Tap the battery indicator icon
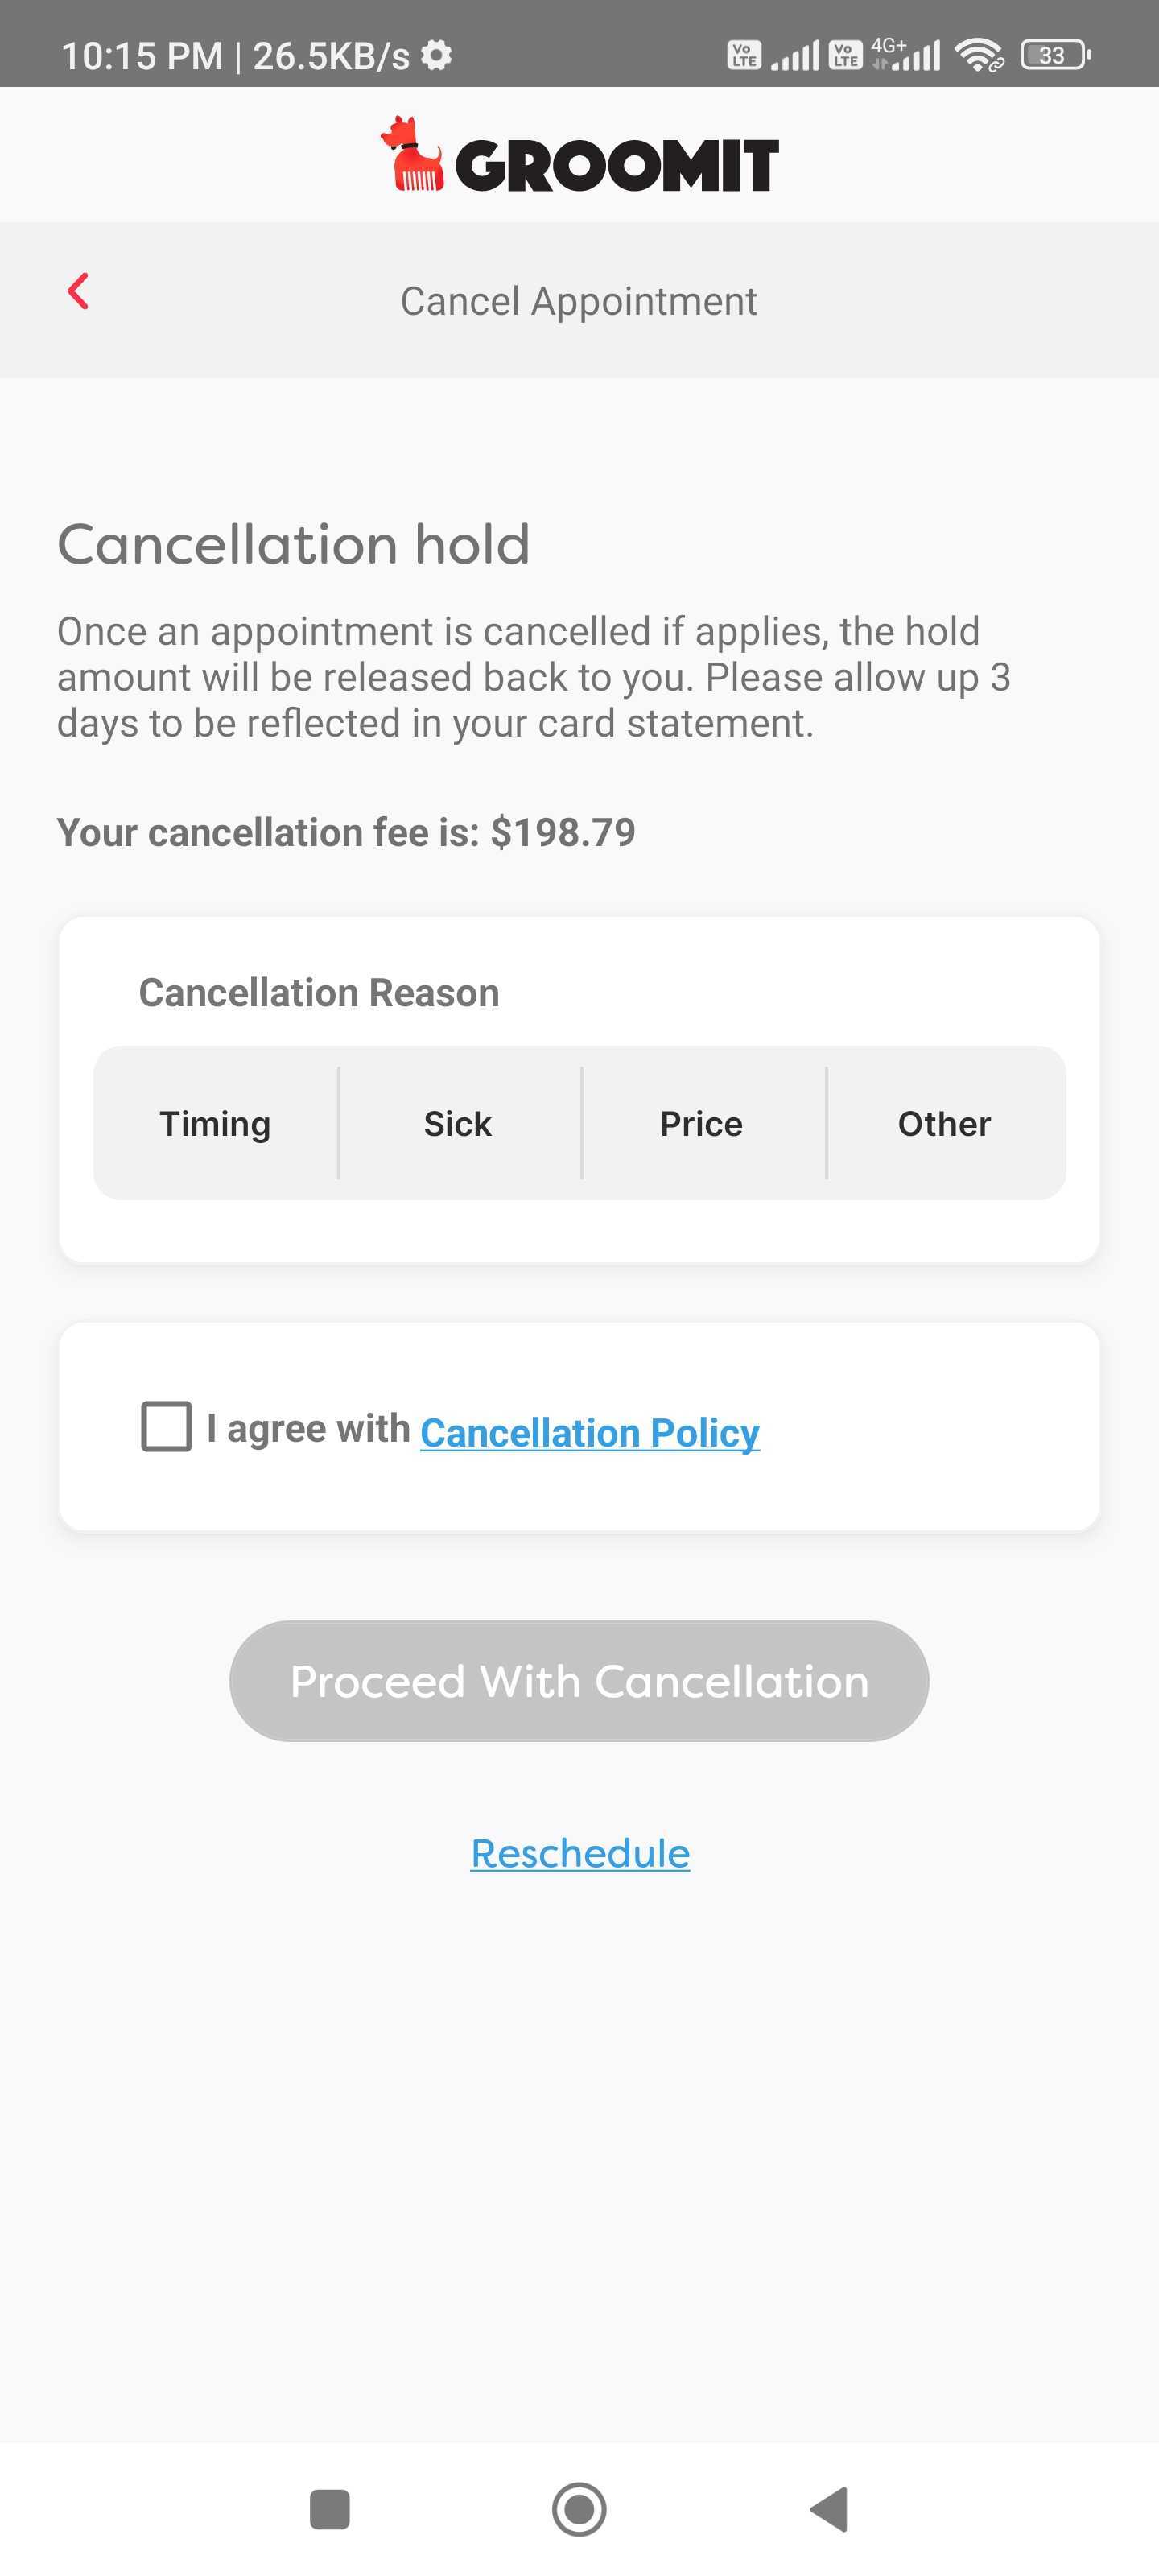1159x2576 pixels. click(x=1054, y=55)
